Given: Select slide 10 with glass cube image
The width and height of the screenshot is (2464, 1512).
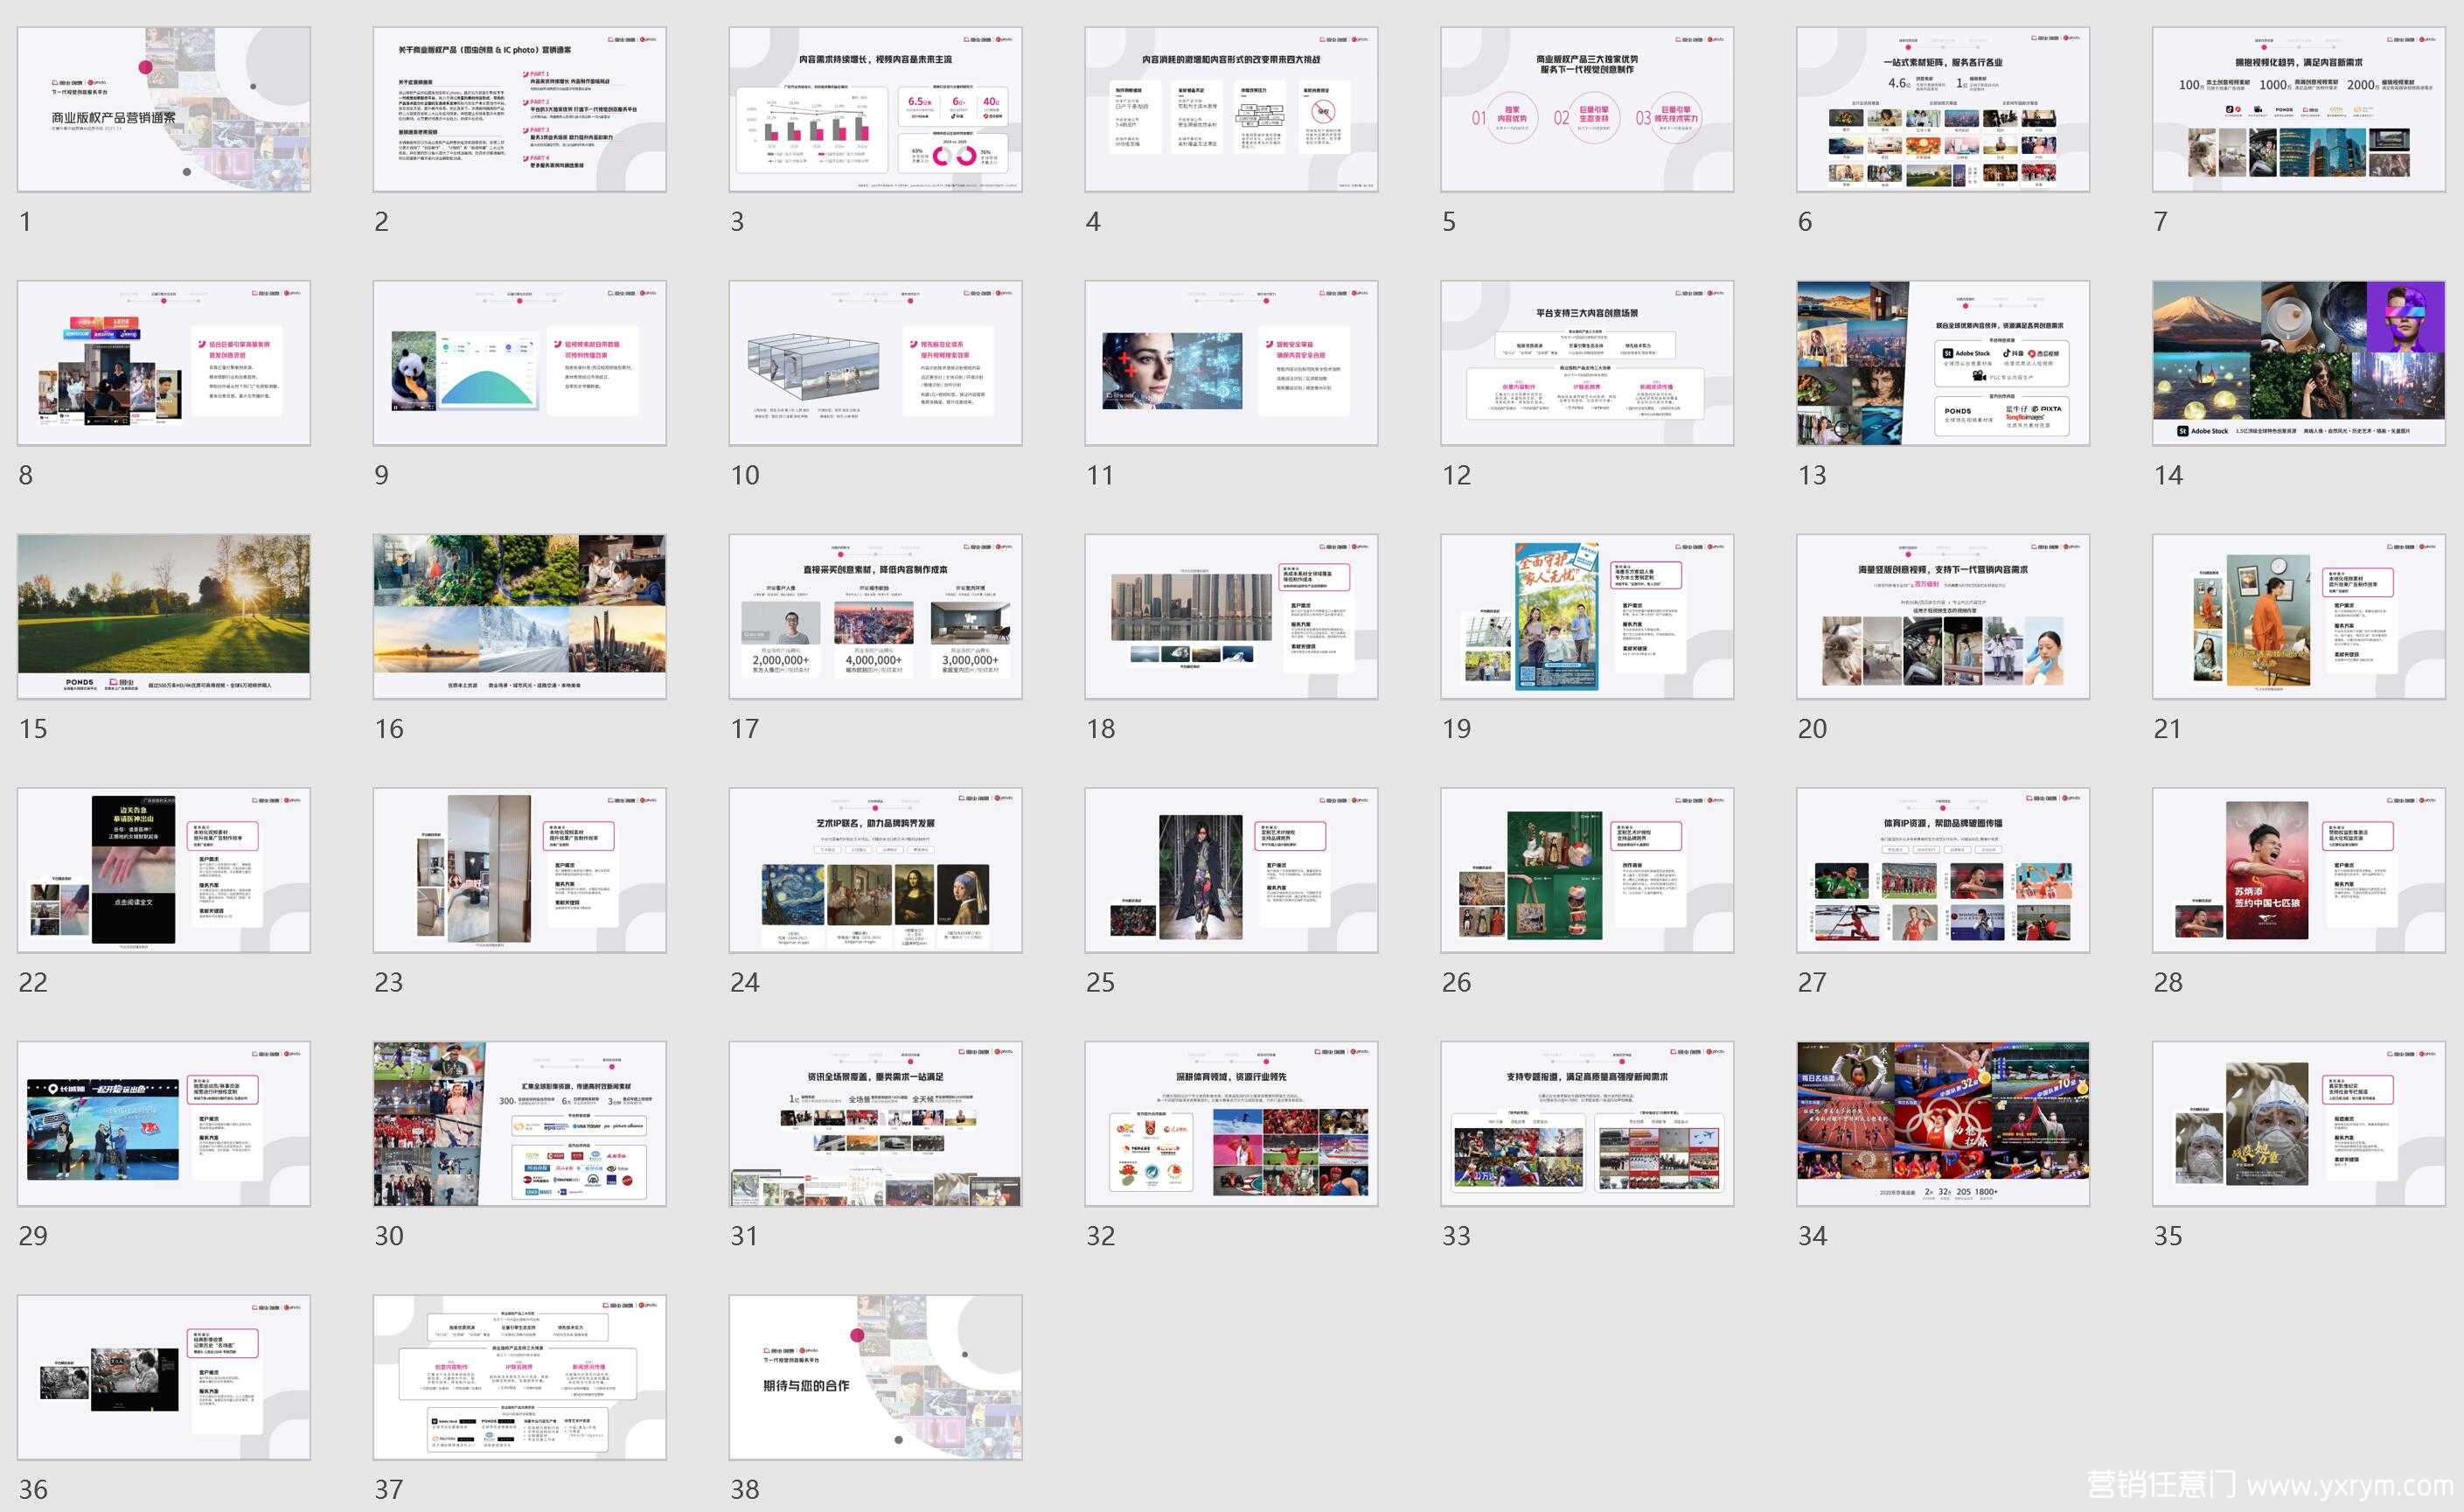Looking at the screenshot, I should click(875, 363).
